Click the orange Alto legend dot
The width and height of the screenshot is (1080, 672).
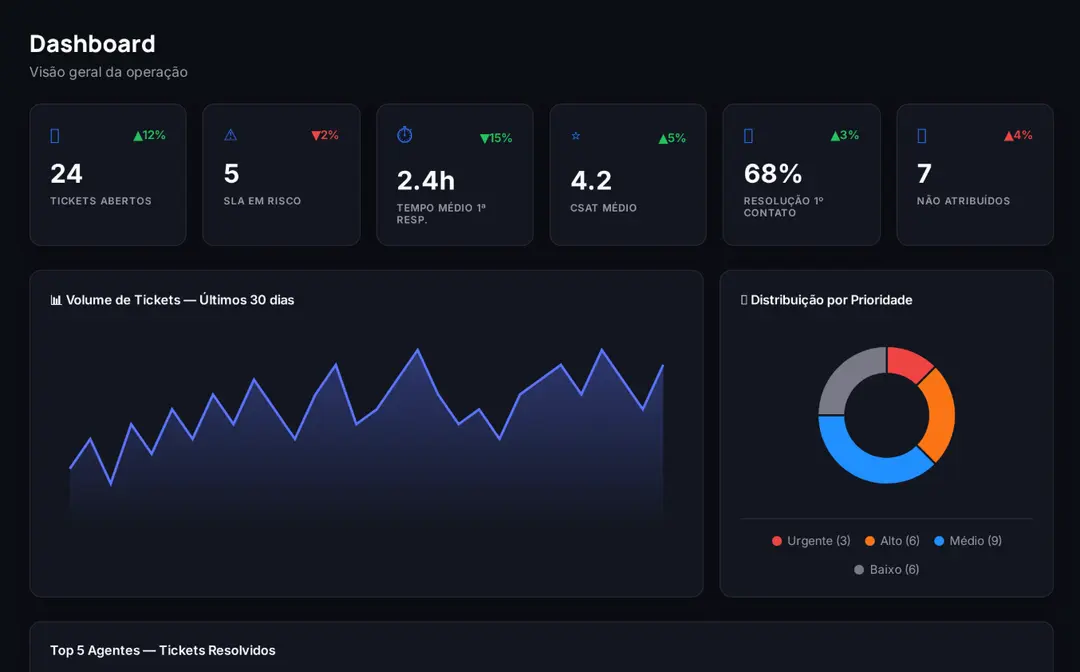tap(870, 541)
